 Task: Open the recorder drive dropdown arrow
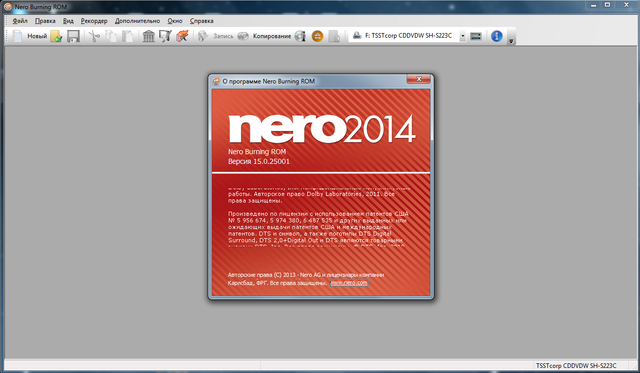[462, 36]
